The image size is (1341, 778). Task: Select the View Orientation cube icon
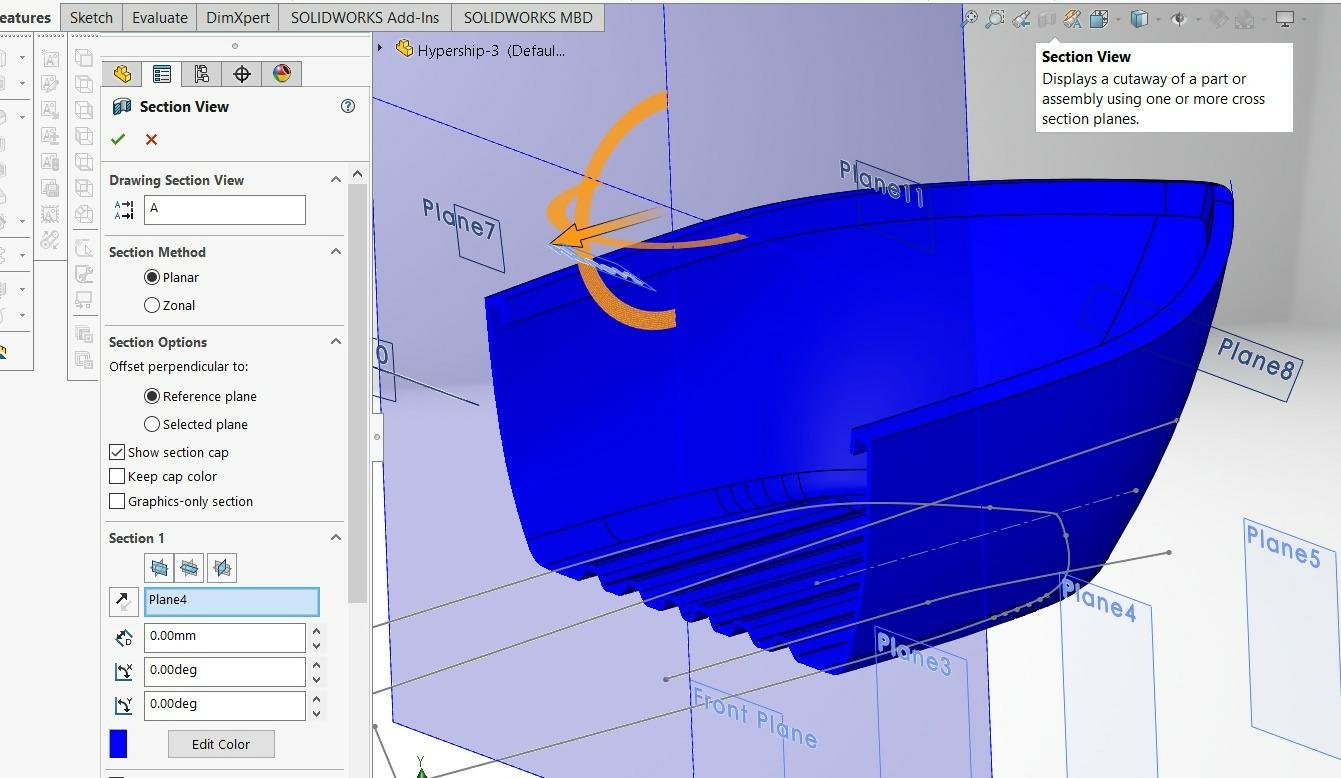[x=1138, y=18]
